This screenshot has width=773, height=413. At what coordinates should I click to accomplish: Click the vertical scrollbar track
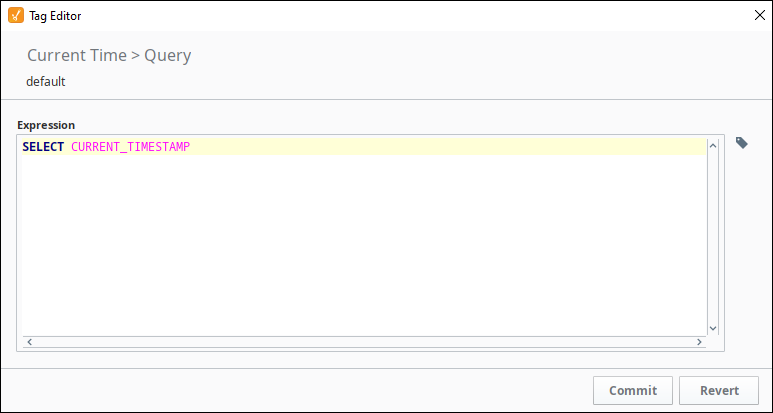point(713,237)
